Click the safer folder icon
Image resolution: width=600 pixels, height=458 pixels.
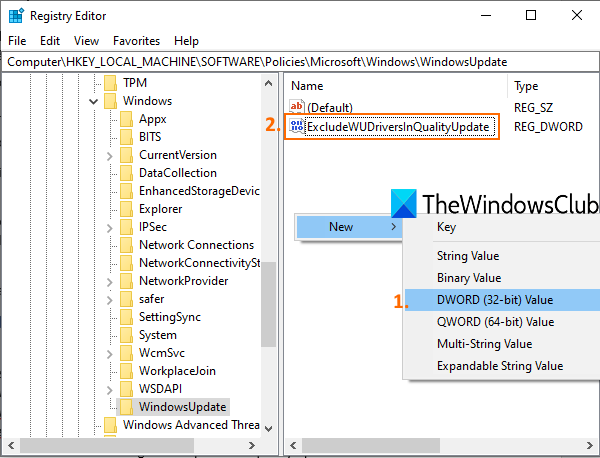point(126,298)
